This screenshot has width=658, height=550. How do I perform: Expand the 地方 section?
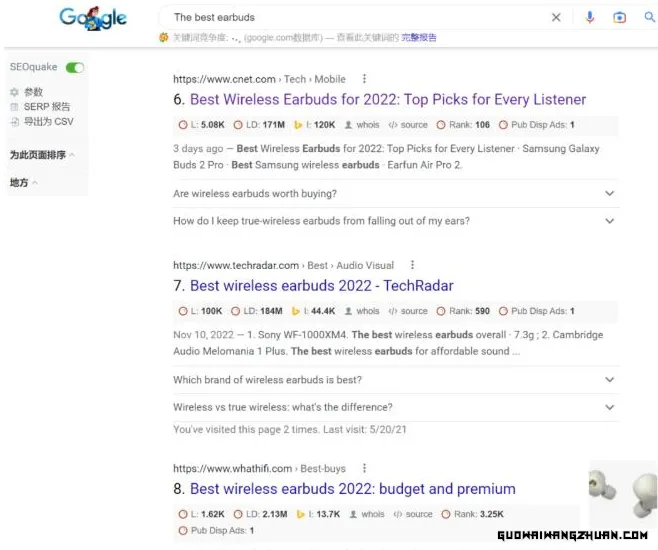[24, 182]
